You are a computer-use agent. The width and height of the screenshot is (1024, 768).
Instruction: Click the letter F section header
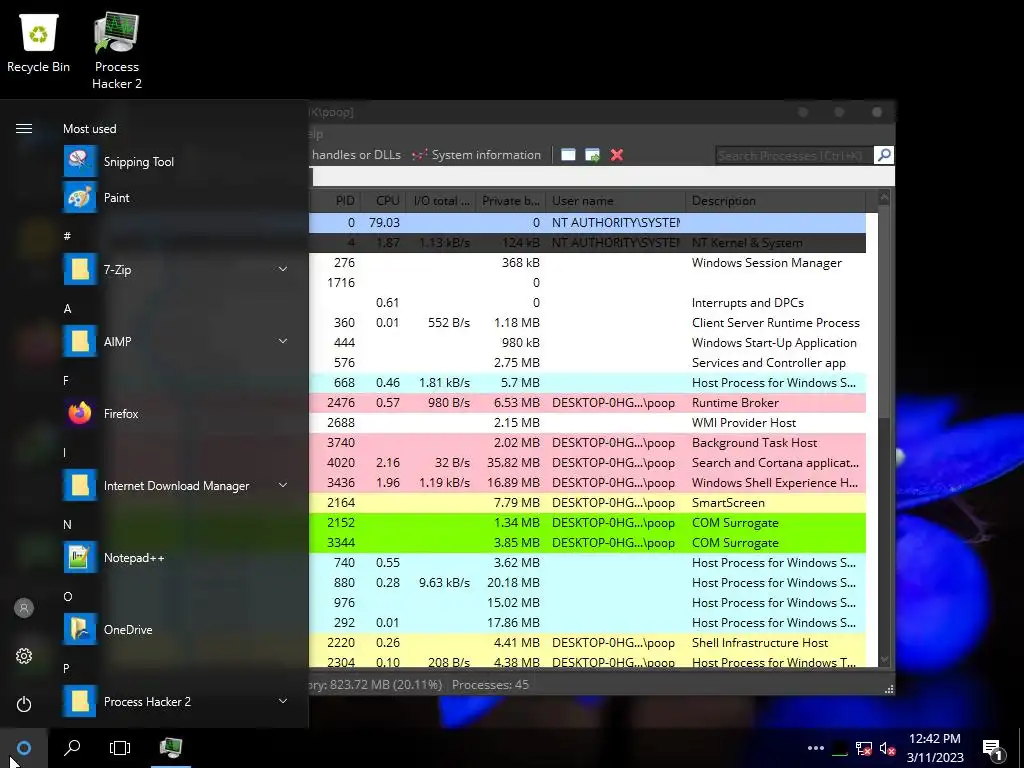tap(66, 381)
